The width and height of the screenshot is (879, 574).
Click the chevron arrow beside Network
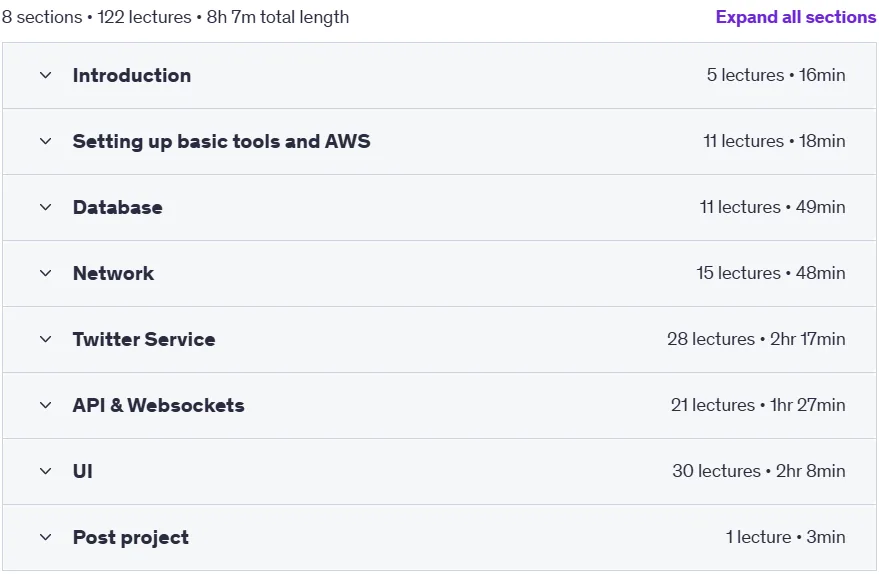click(45, 273)
